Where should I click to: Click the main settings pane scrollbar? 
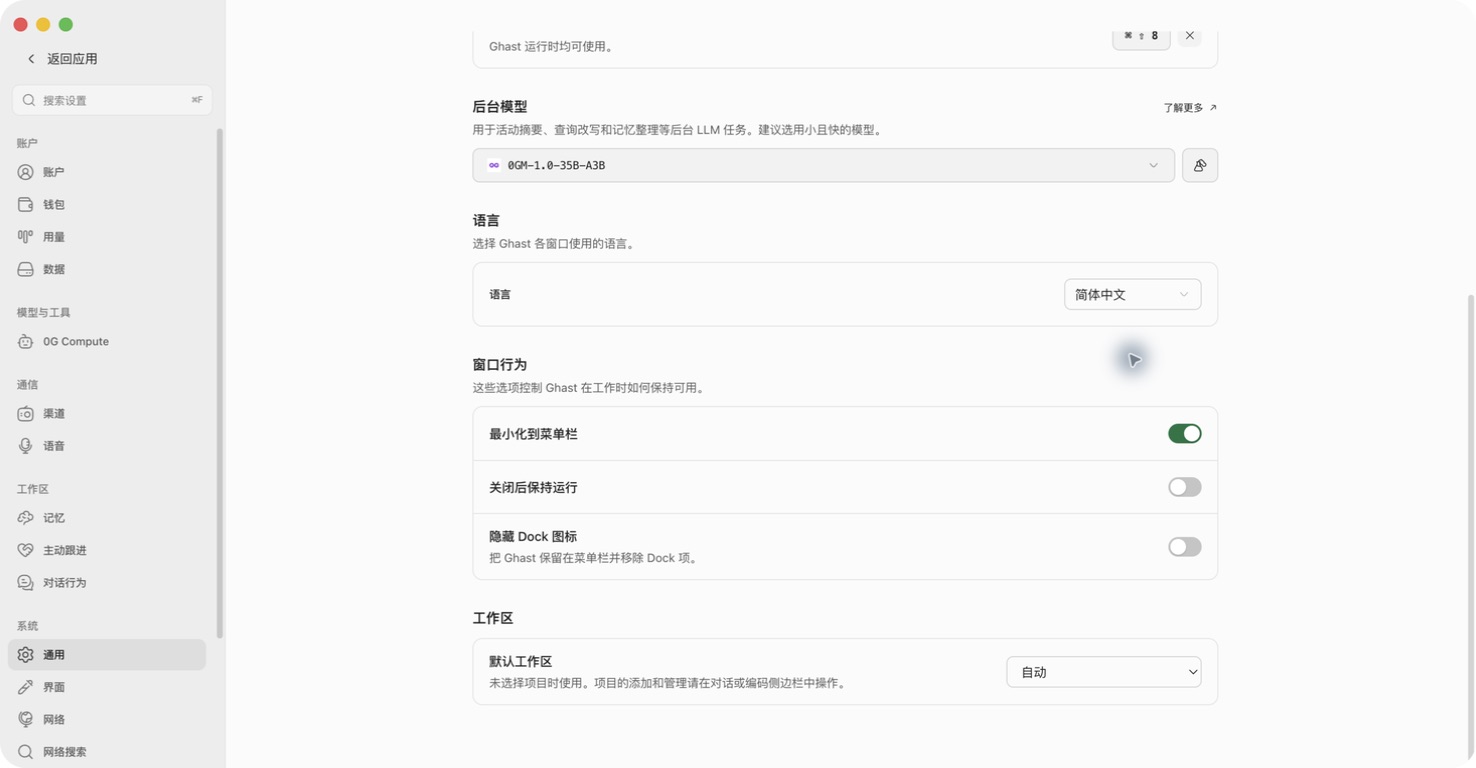[x=1470, y=526]
